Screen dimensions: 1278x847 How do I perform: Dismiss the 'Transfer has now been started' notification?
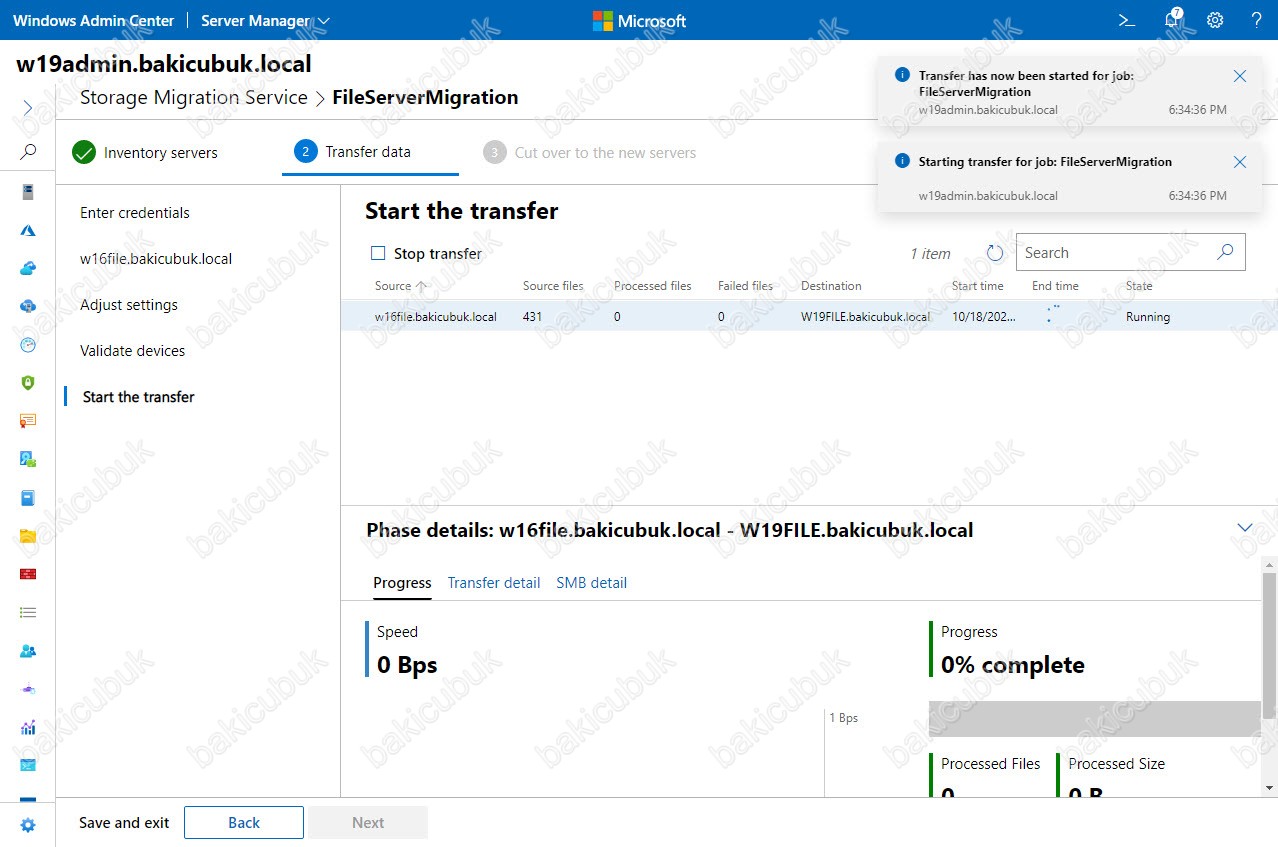pos(1240,76)
